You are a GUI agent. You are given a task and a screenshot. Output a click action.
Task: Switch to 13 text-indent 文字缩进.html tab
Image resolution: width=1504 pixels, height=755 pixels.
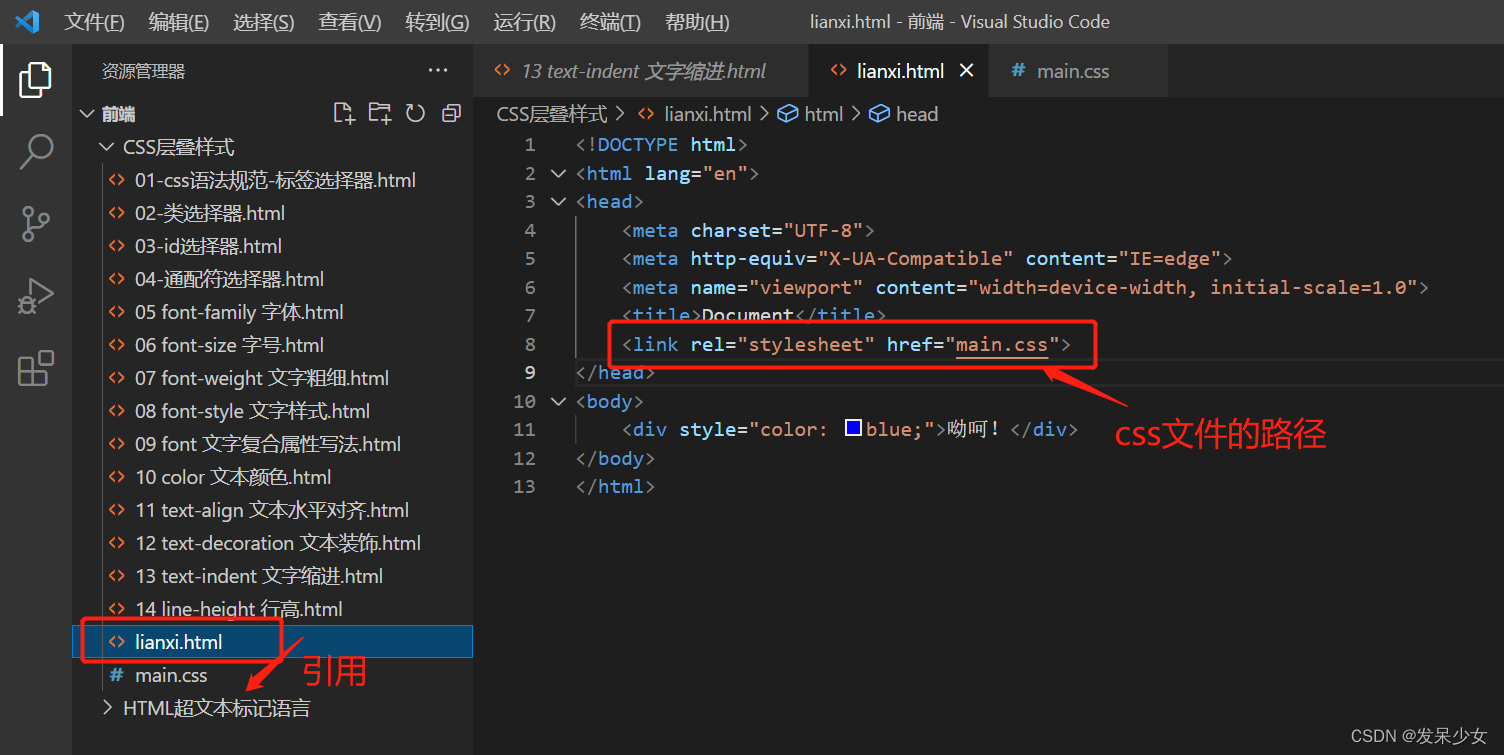tap(641, 71)
